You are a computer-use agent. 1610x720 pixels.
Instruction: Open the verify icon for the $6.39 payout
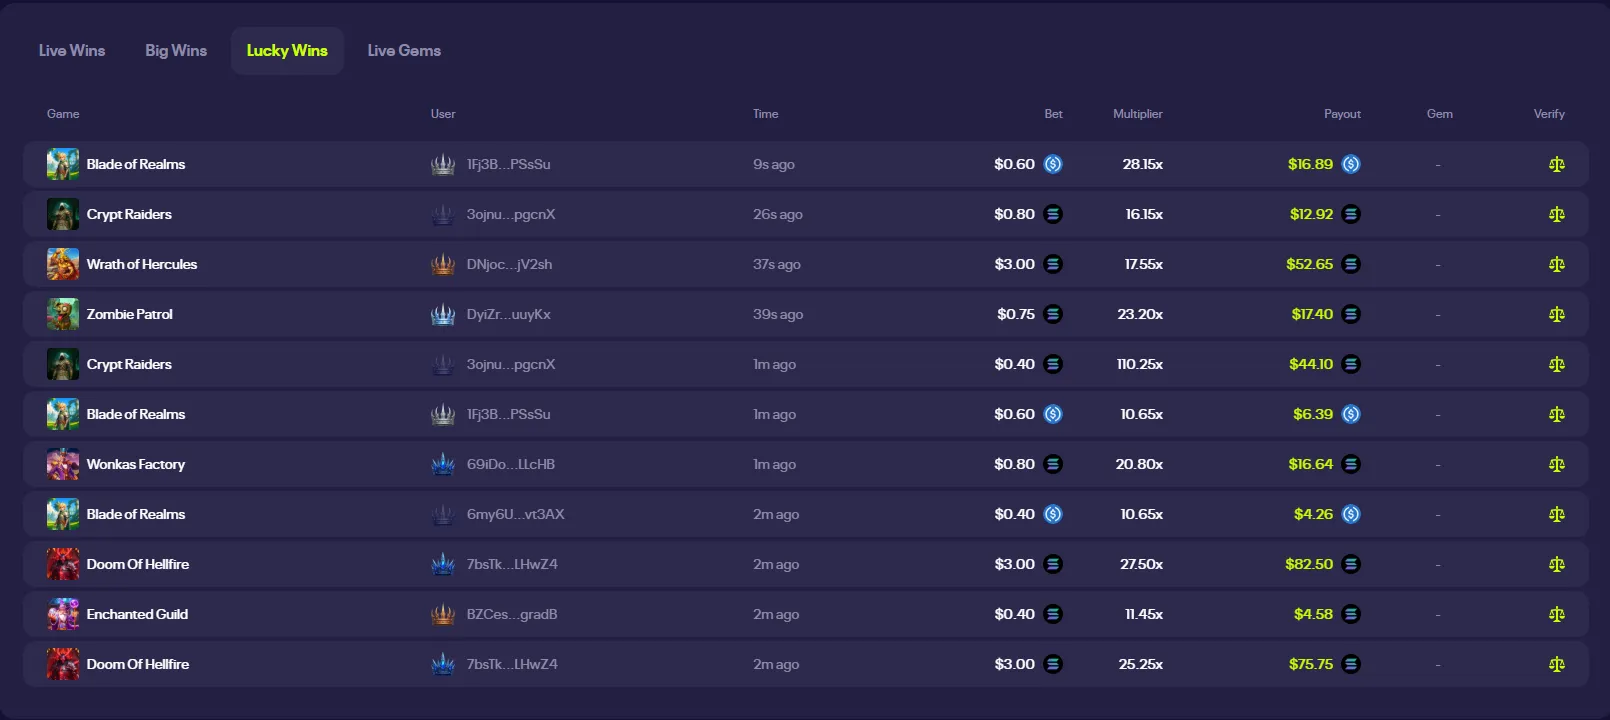(x=1557, y=414)
